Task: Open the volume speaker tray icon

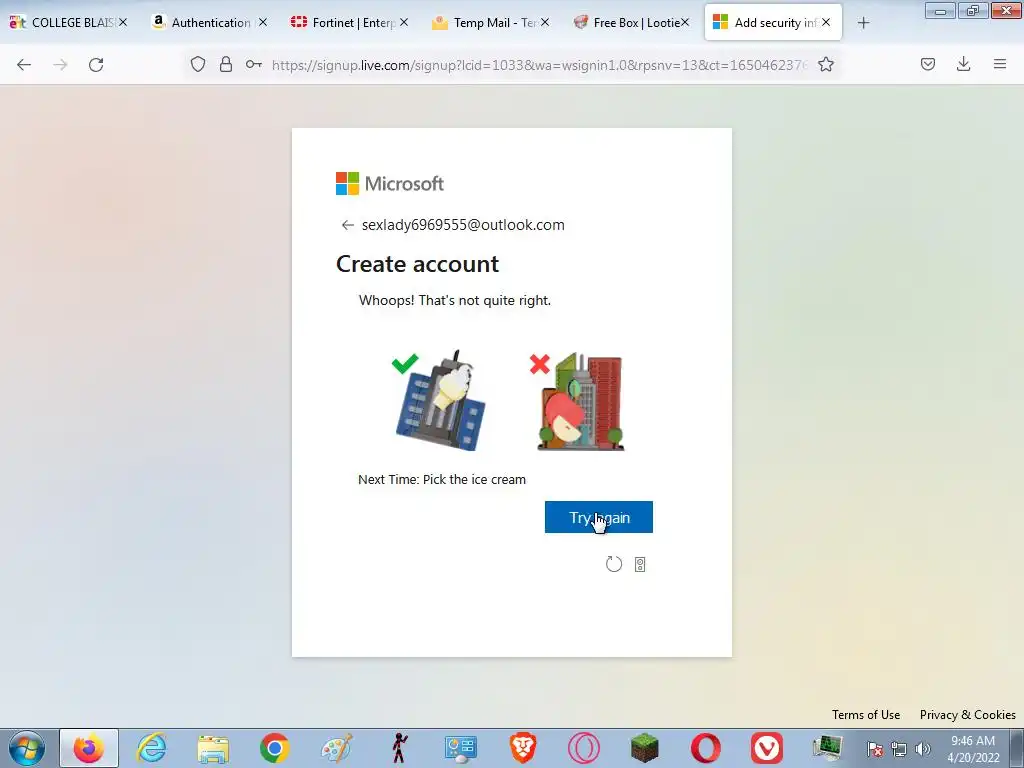Action: pos(923,749)
